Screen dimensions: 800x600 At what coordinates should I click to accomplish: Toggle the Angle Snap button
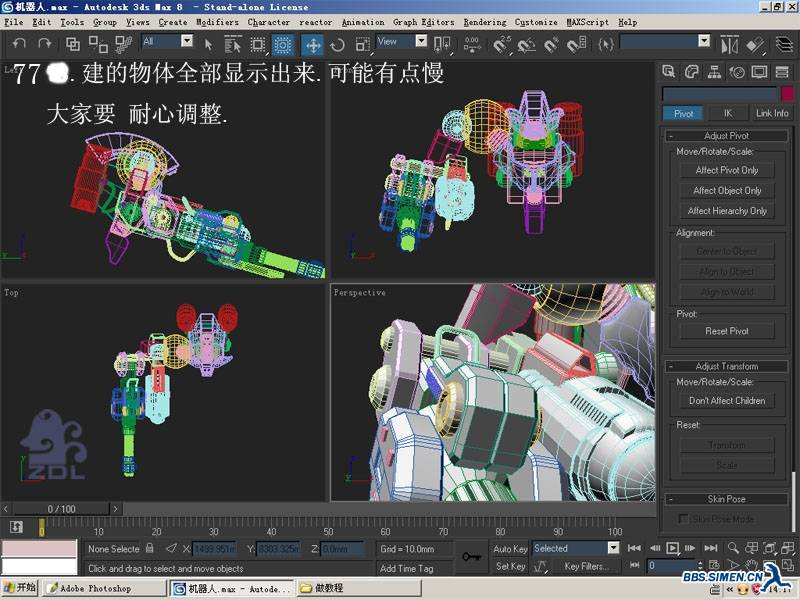tap(526, 45)
